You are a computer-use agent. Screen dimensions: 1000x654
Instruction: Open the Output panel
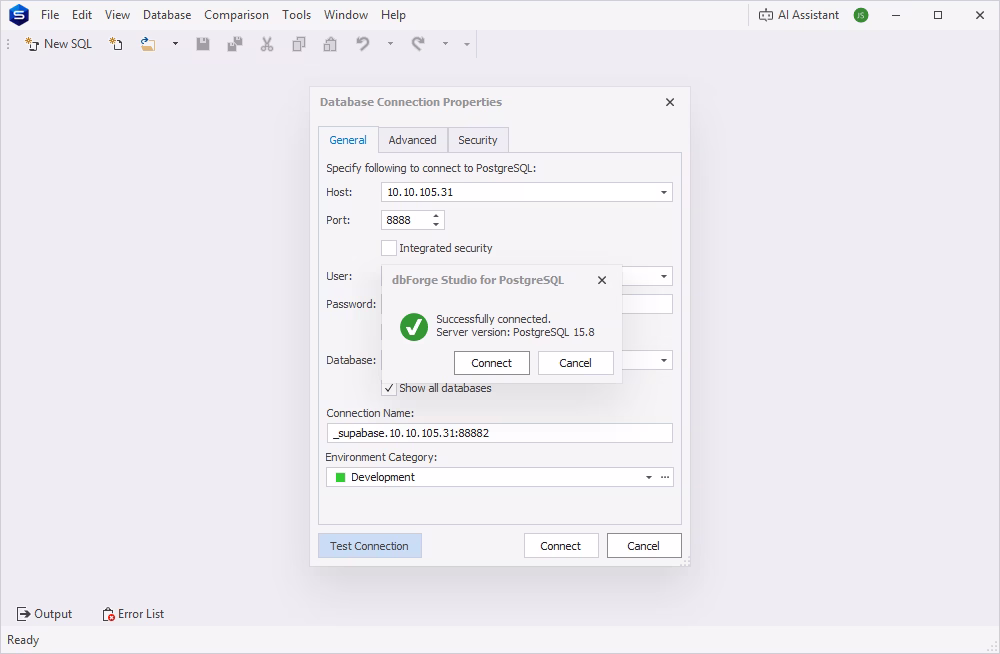click(x=44, y=614)
